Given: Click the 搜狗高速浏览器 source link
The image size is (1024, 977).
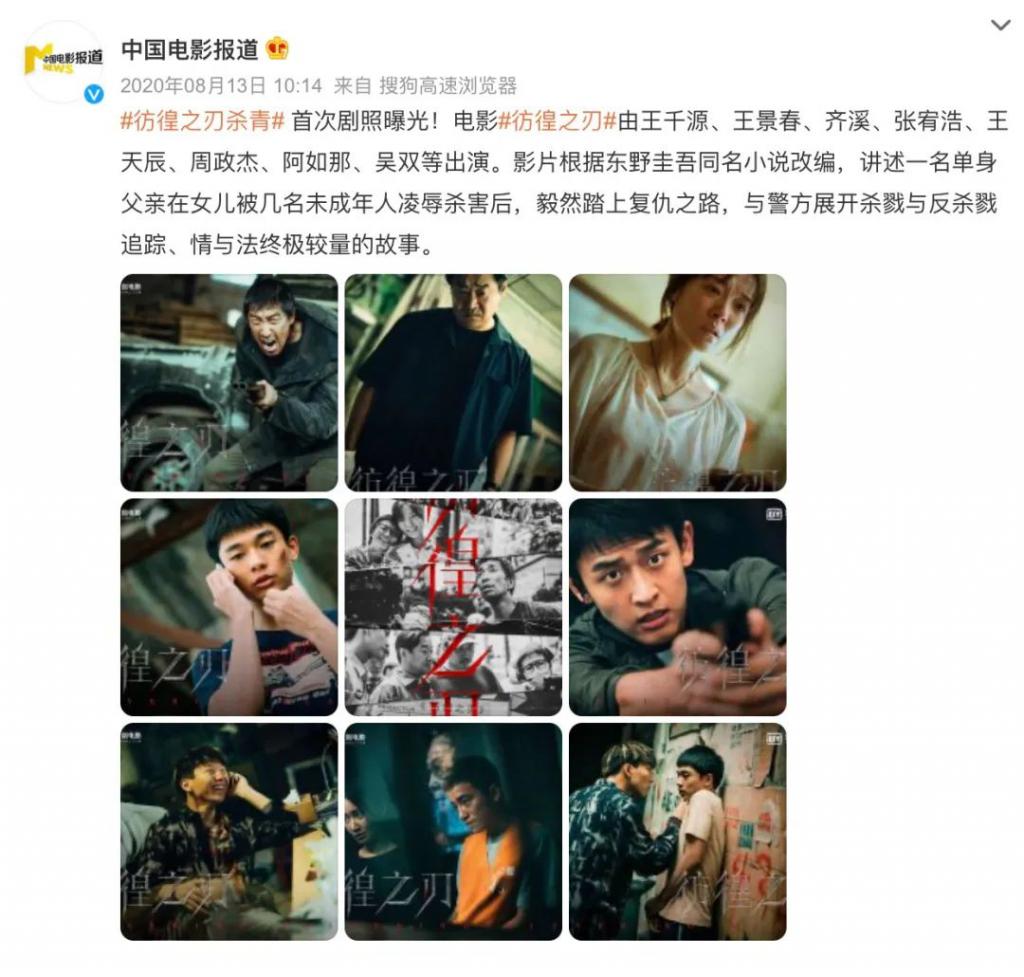Looking at the screenshot, I should (x=448, y=86).
